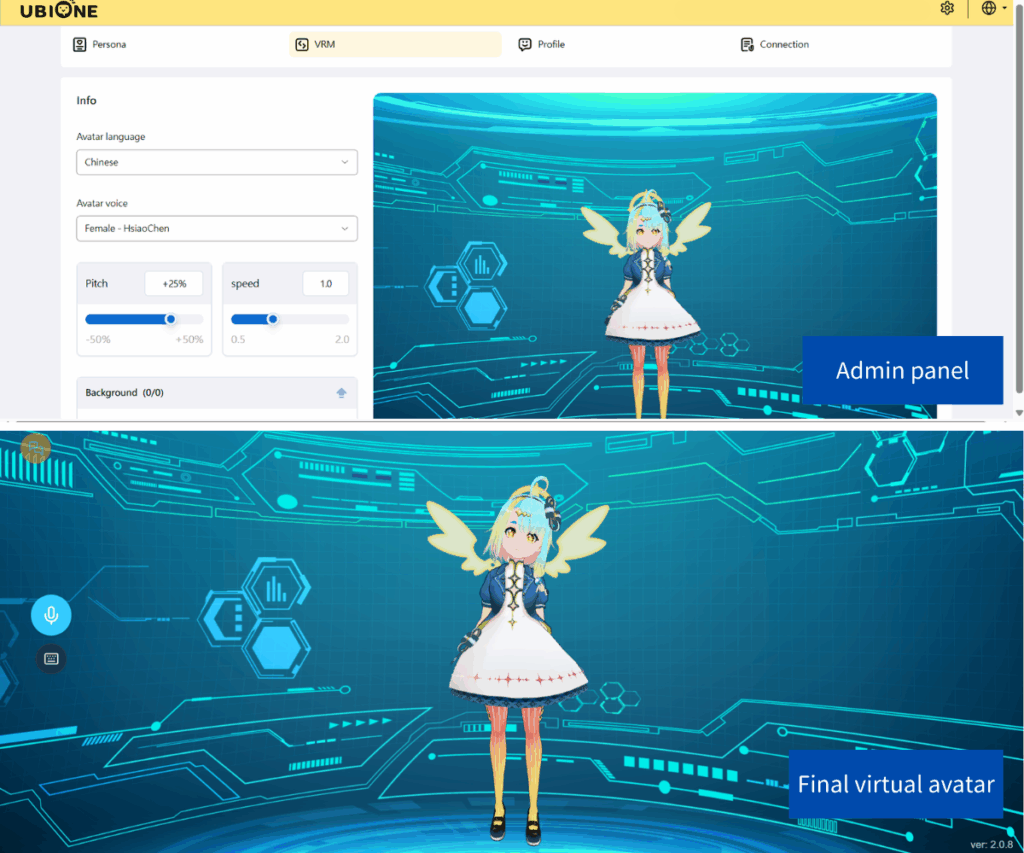The width and height of the screenshot is (1024, 853).
Task: Click the Admin panel button
Action: (902, 370)
